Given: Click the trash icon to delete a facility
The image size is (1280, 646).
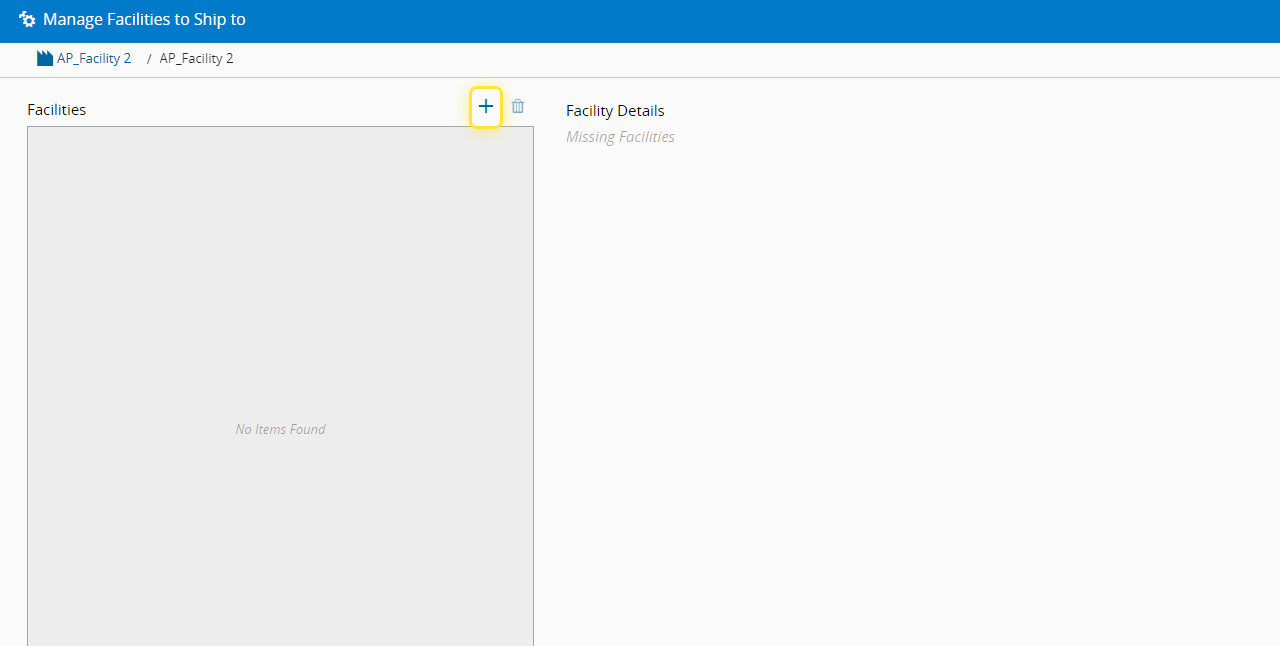Looking at the screenshot, I should 518,106.
